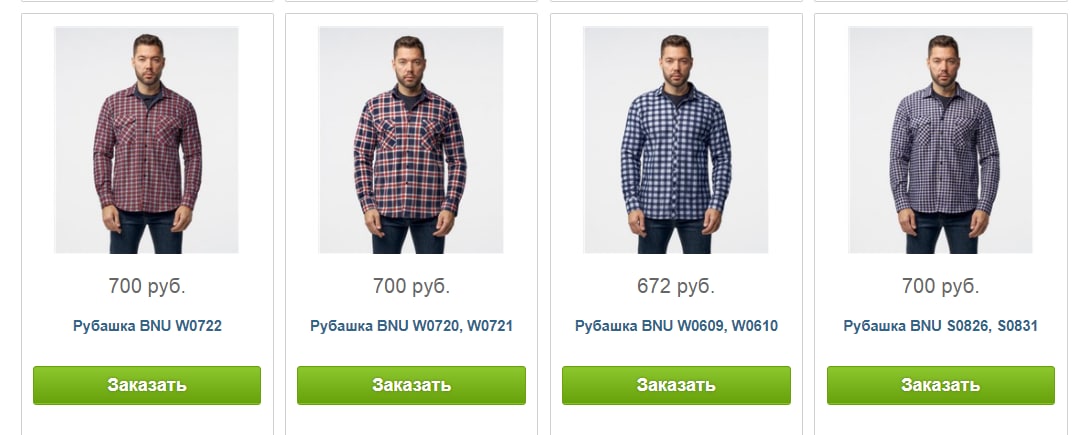
Task: View the lilac checked S0826 shirt image
Action: 940,140
